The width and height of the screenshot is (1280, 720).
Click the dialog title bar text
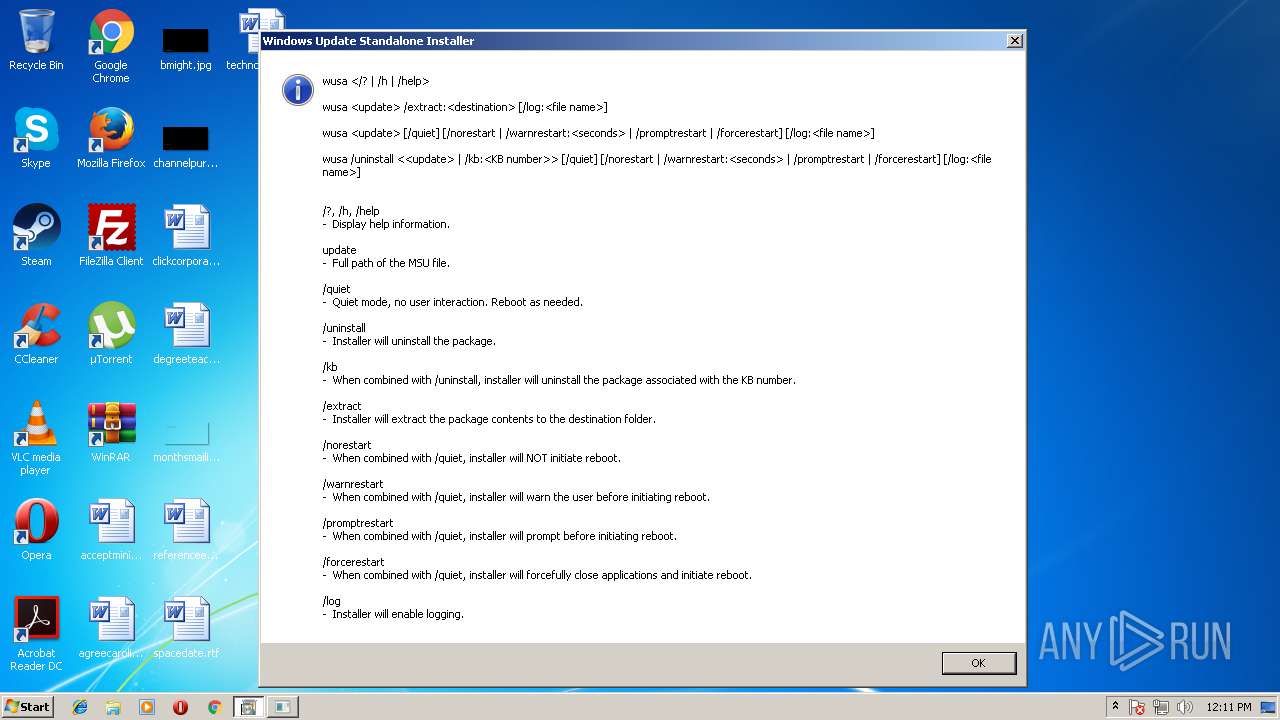pos(368,41)
